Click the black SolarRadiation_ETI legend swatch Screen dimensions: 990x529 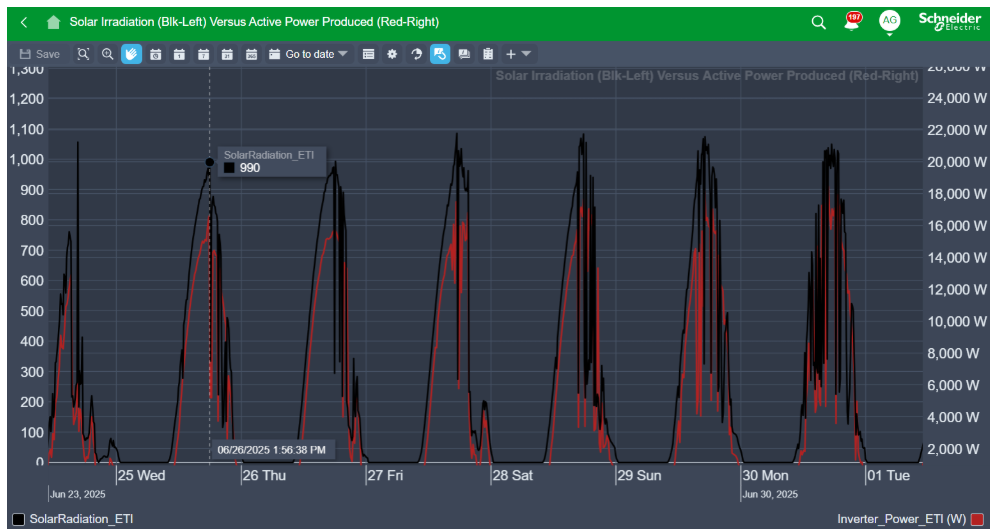click(x=18, y=519)
